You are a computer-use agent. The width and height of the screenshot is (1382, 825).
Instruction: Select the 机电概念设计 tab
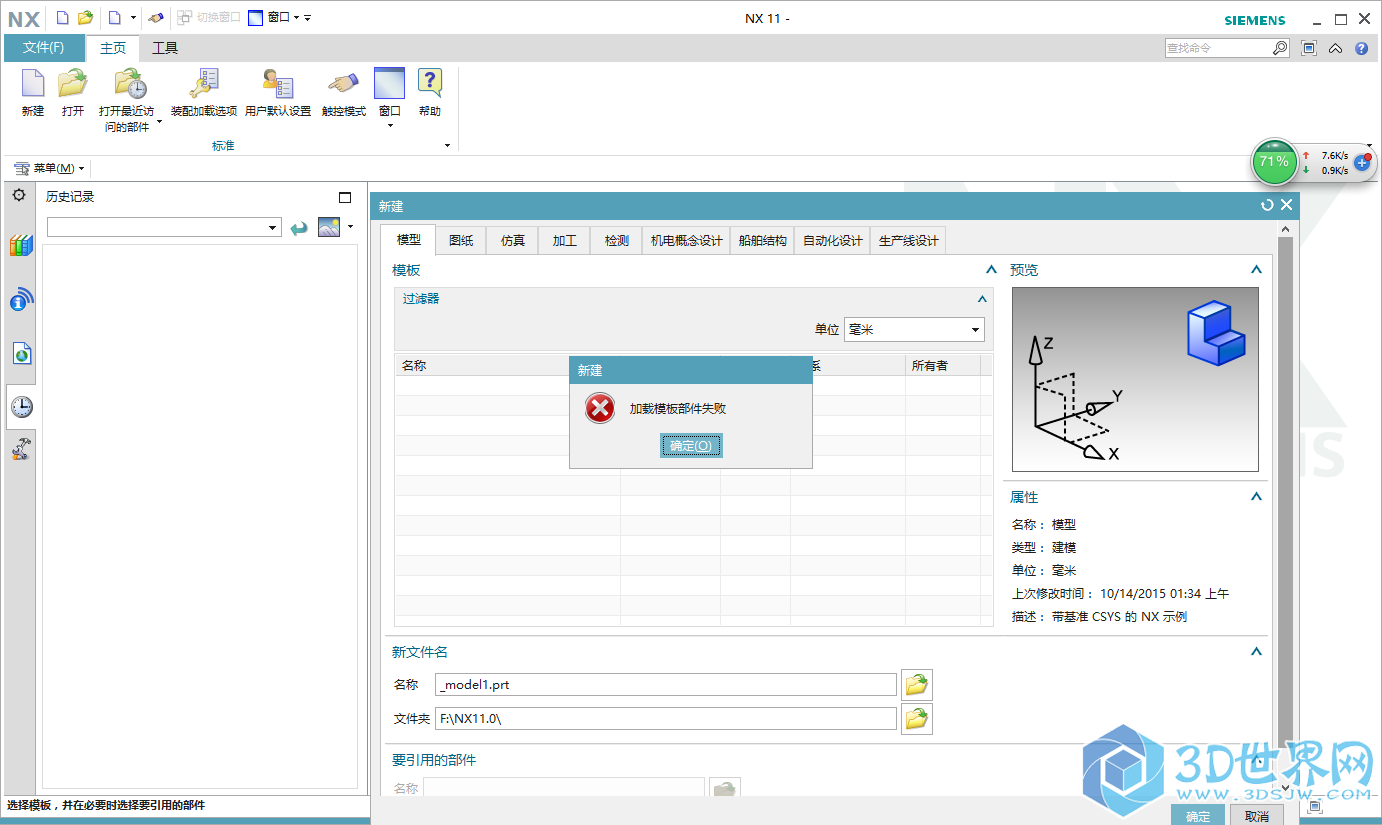click(x=686, y=240)
